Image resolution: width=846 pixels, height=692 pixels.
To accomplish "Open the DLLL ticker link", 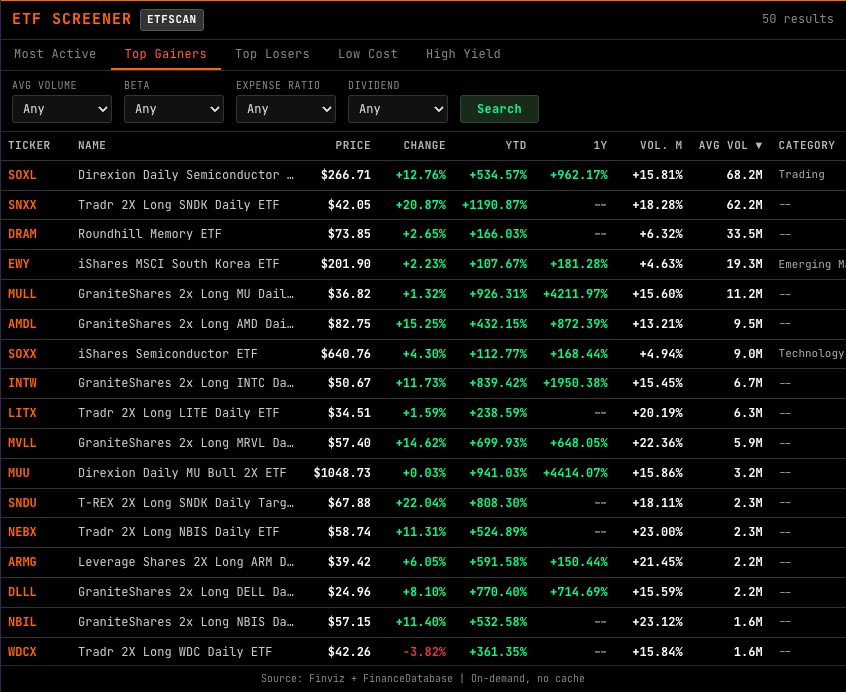I will point(22,592).
